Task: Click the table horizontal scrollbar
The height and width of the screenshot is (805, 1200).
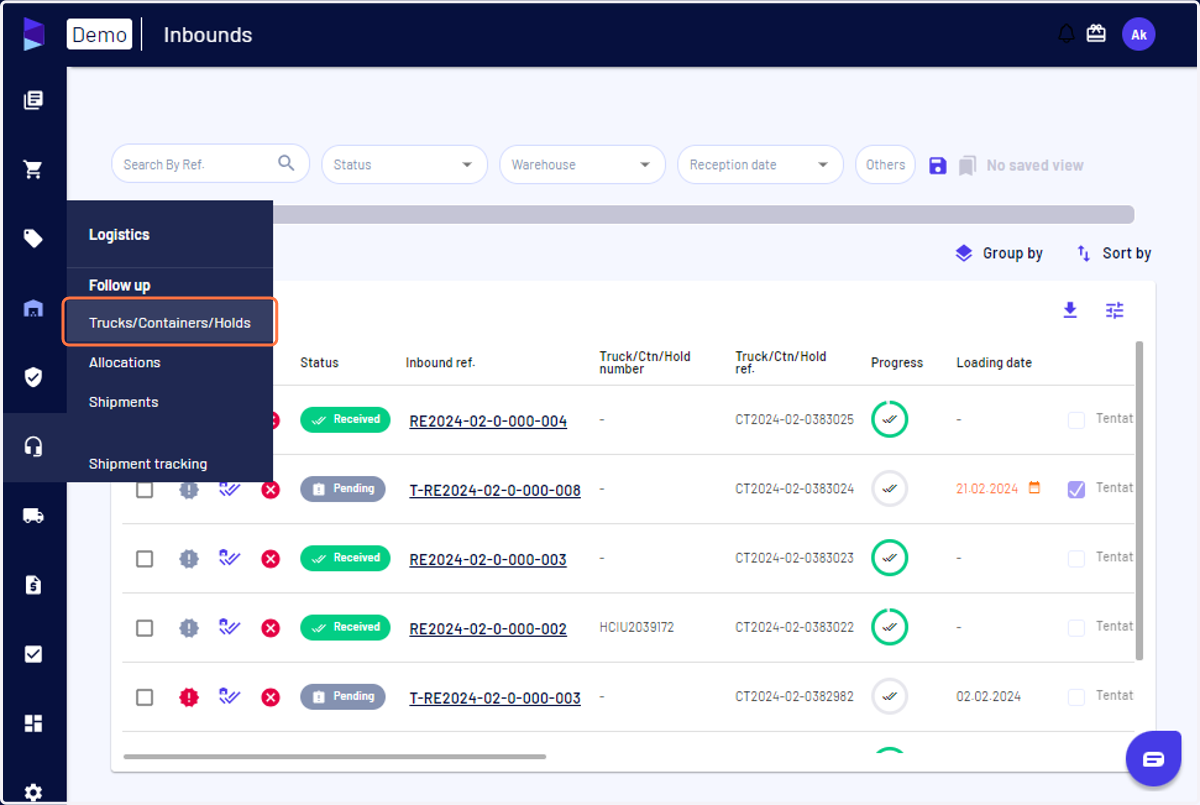Action: click(335, 756)
